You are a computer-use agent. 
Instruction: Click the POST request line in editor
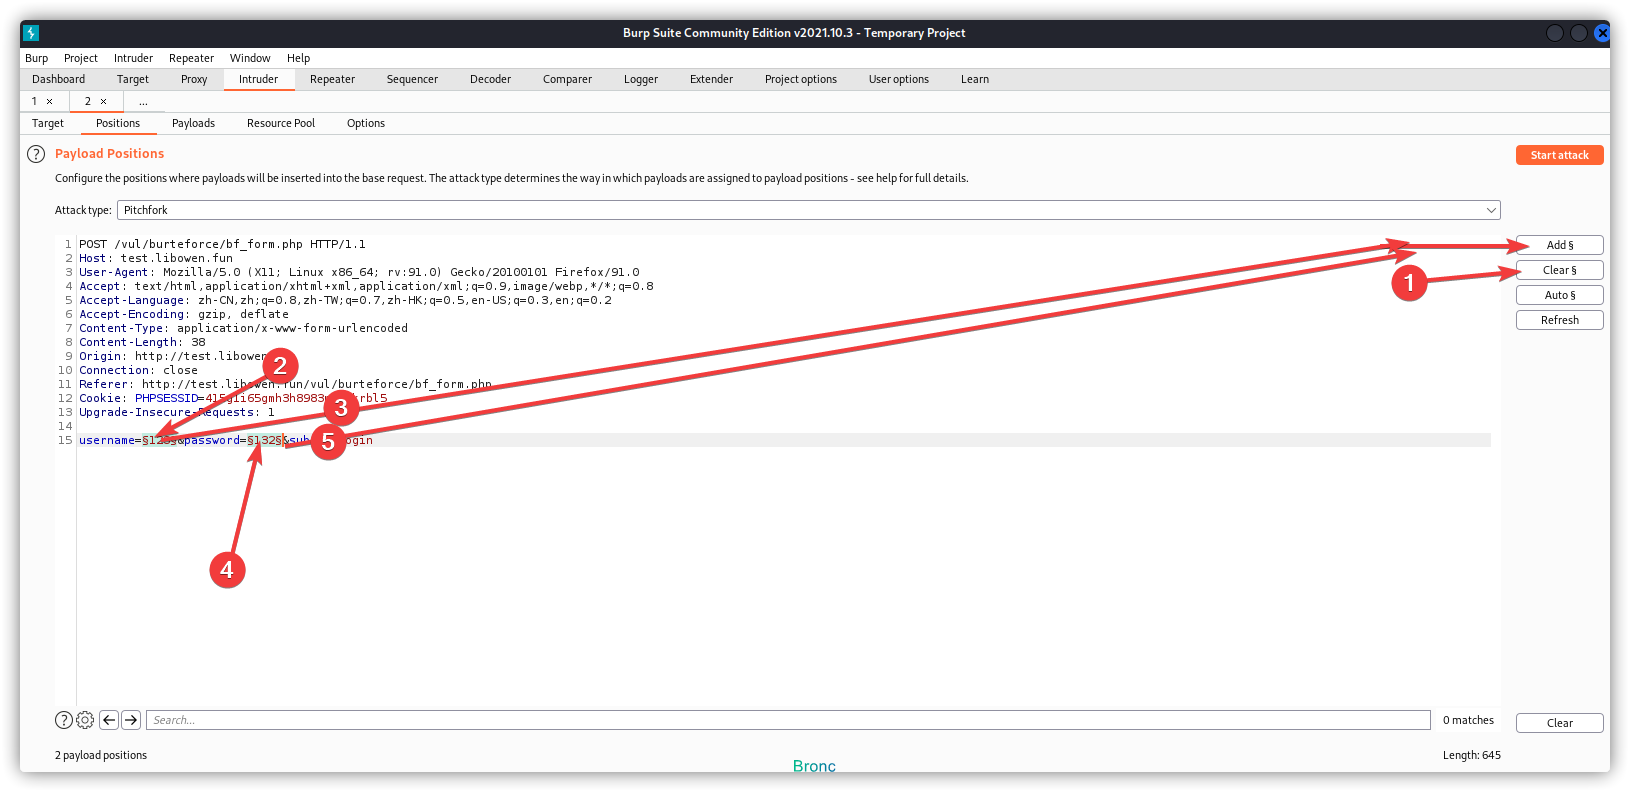click(x=222, y=244)
